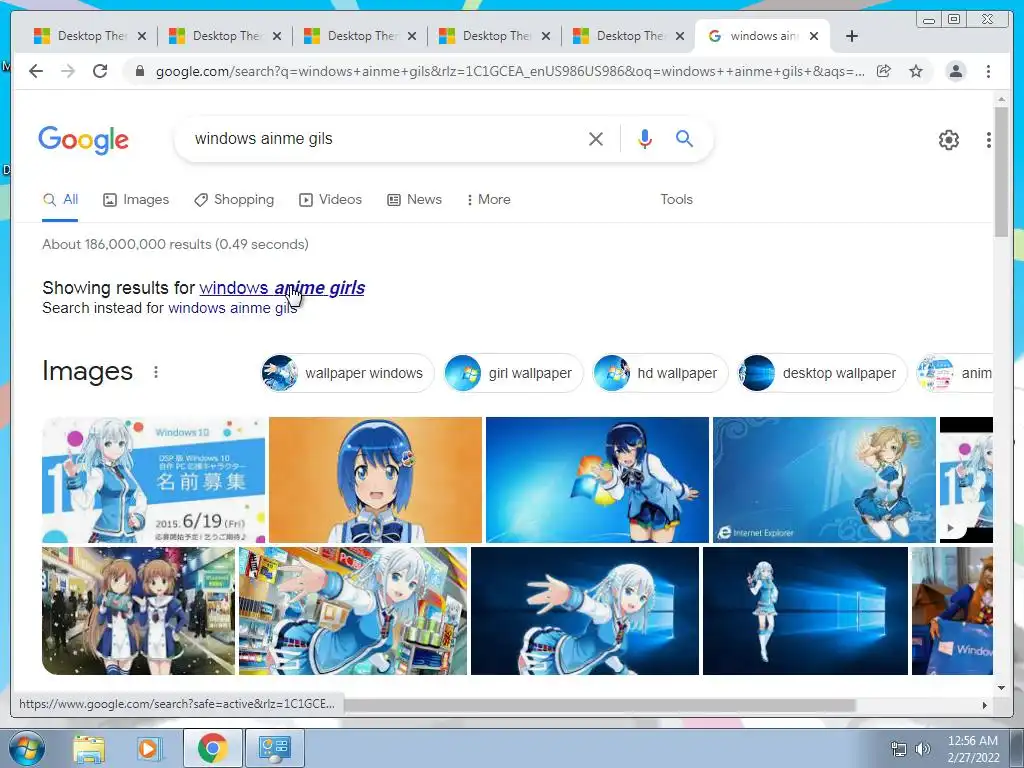The width and height of the screenshot is (1024, 768).
Task: Click the Google logo
Action: (84, 140)
